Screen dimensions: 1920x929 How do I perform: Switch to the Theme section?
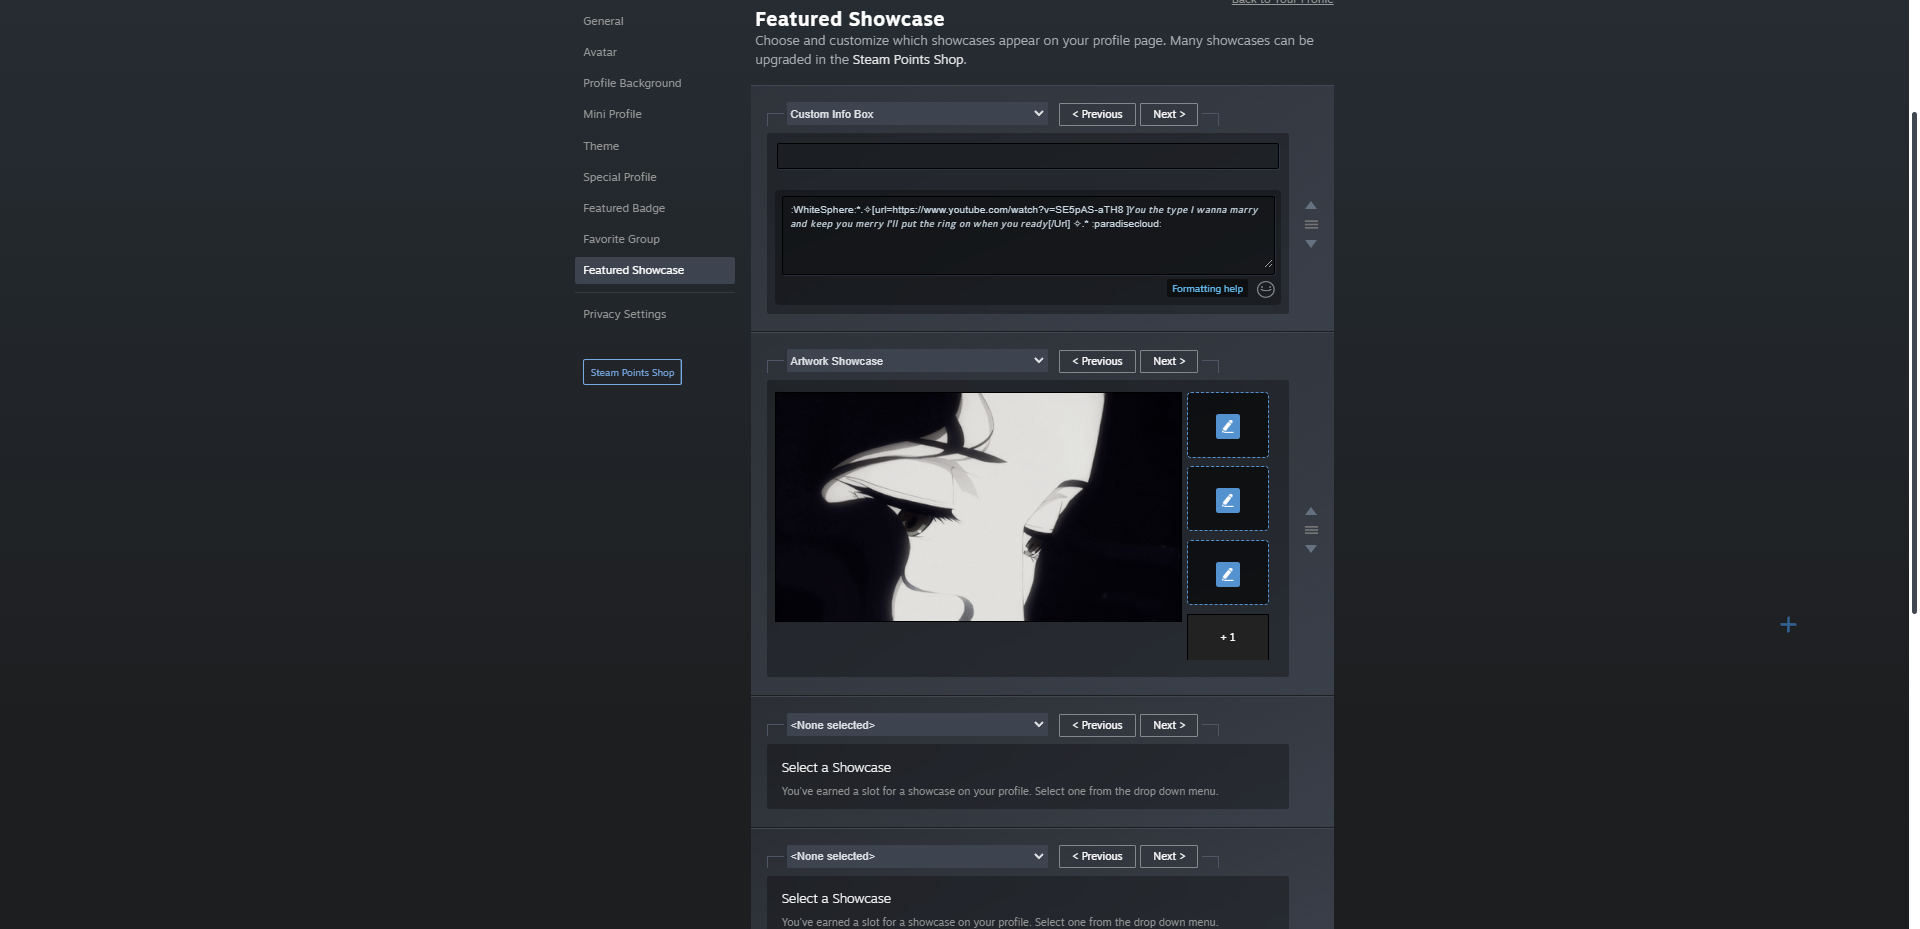coord(601,146)
